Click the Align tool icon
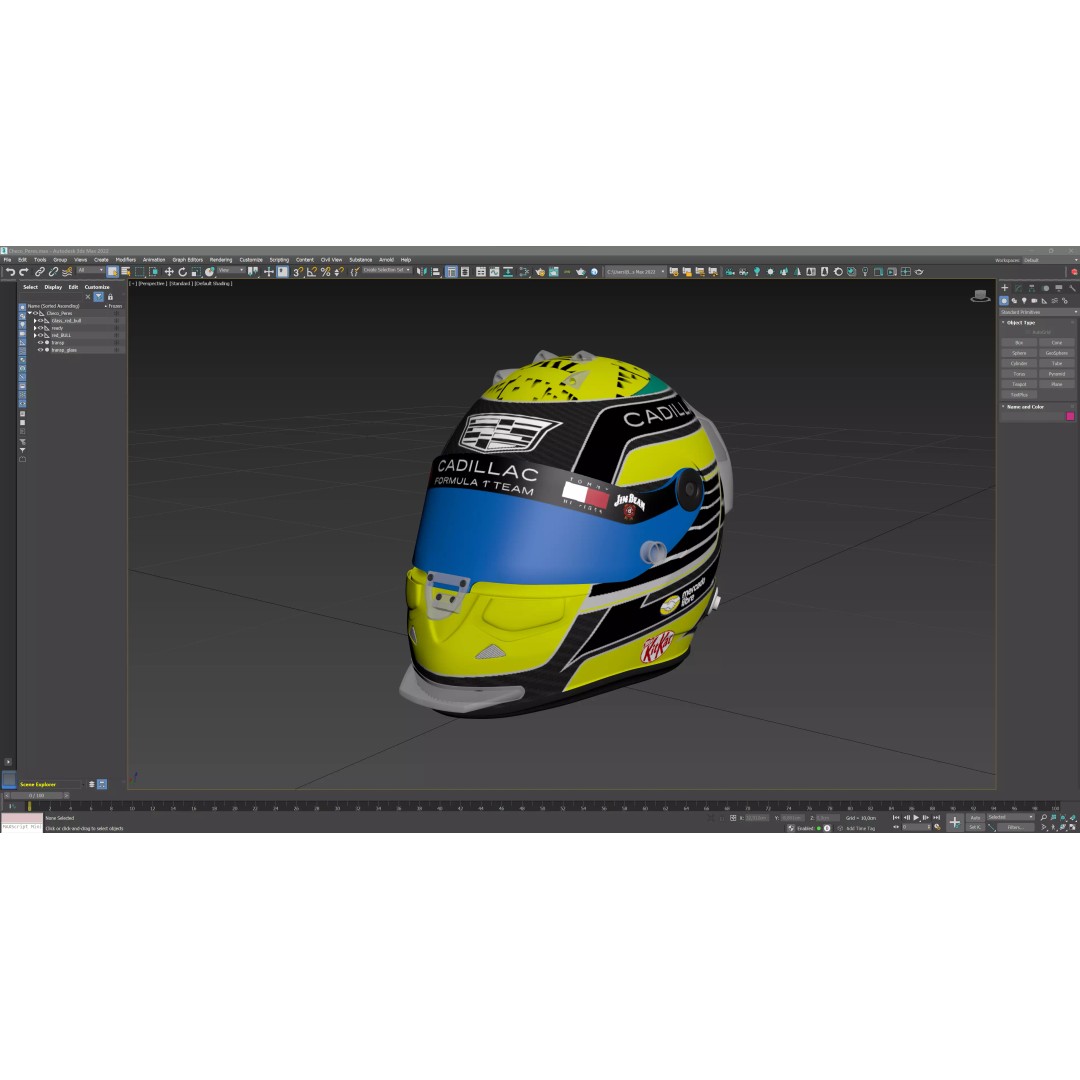The width and height of the screenshot is (1080, 1080). click(435, 271)
